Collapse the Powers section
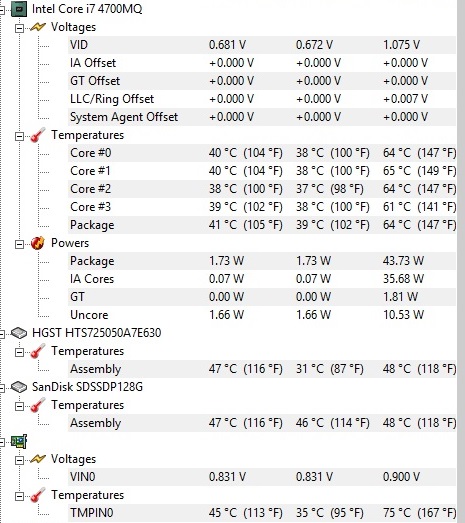This screenshot has height=523, width=465. pos(20,244)
